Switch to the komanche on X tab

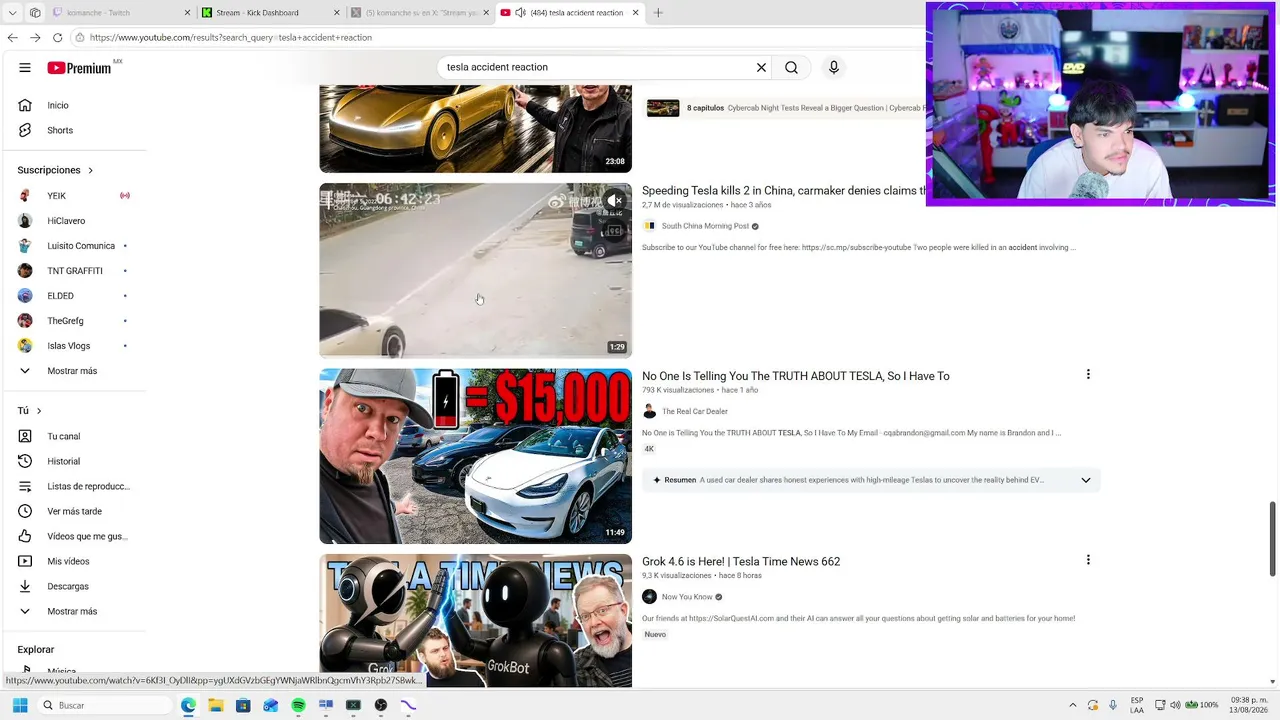[x=420, y=13]
